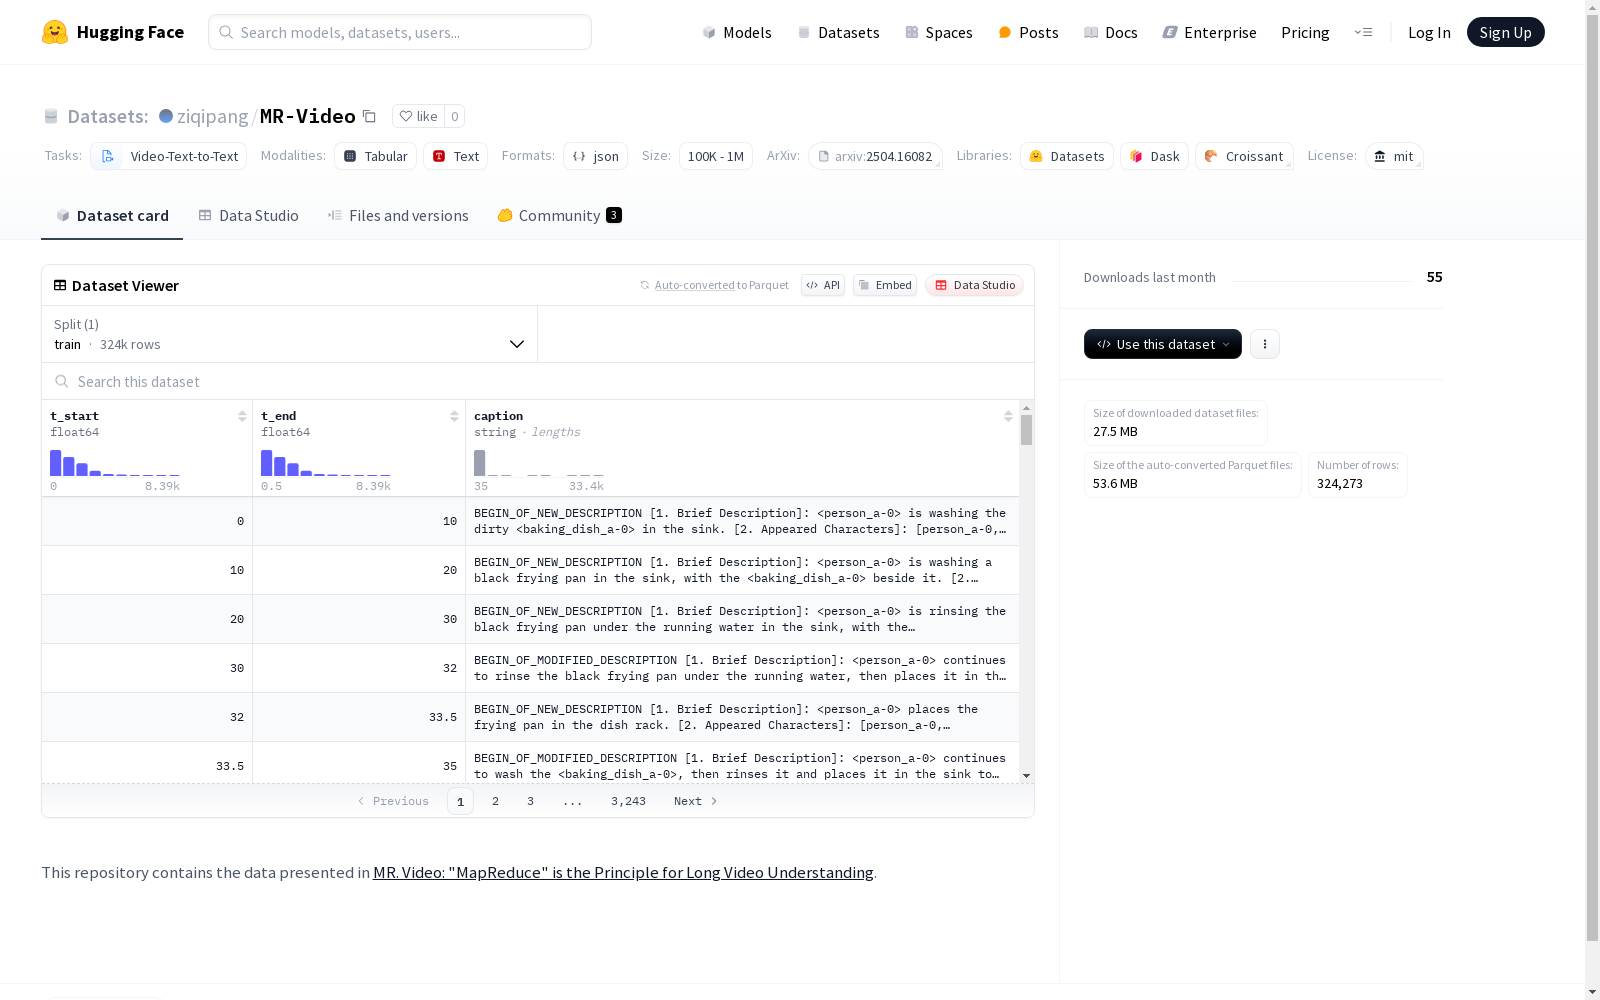Click the Sign Up button

coord(1505,32)
